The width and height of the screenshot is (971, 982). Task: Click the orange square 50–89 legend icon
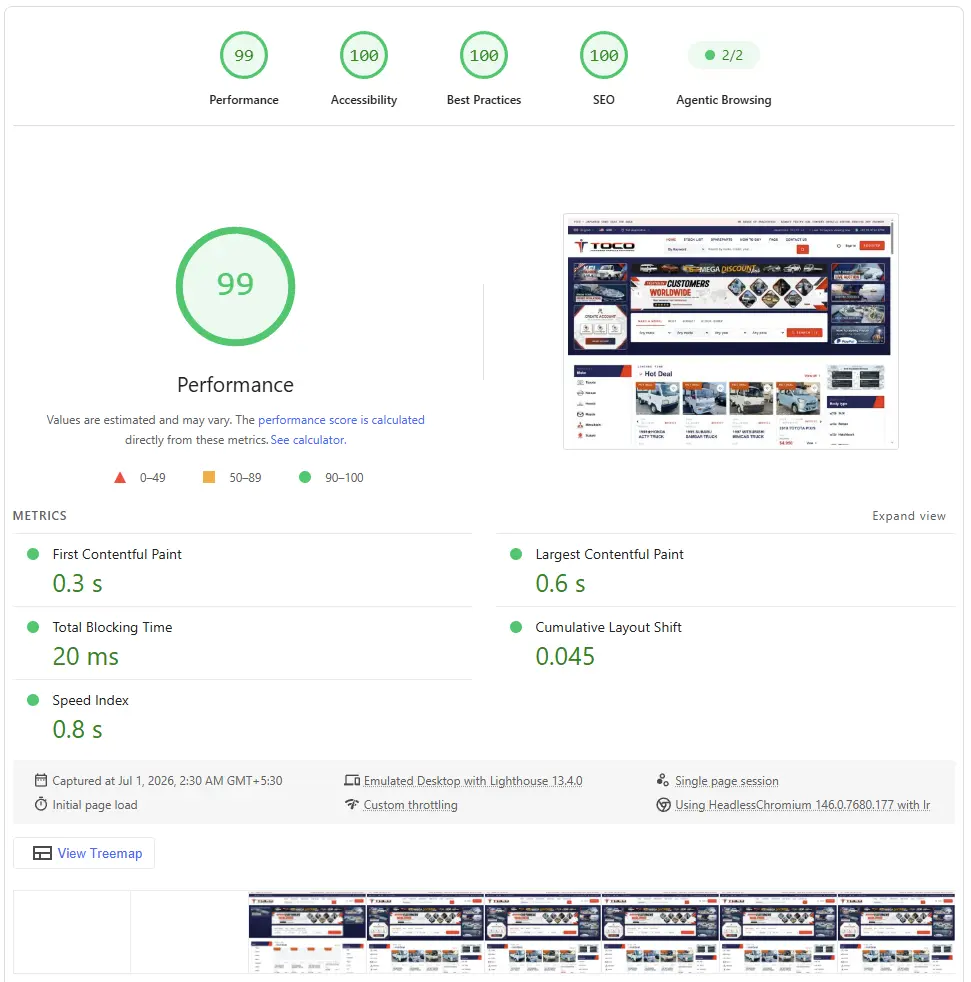click(x=209, y=477)
